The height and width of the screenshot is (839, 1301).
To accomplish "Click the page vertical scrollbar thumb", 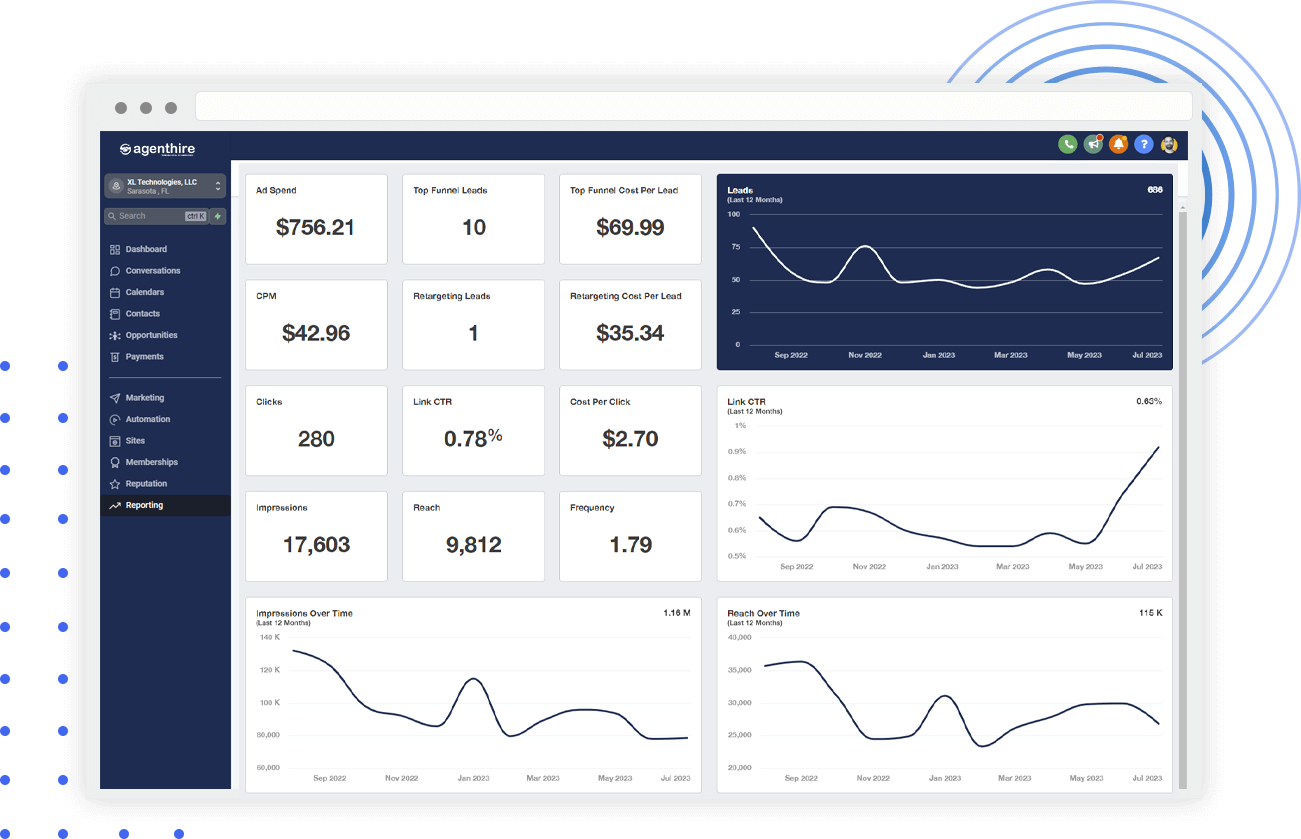I will click(1182, 500).
